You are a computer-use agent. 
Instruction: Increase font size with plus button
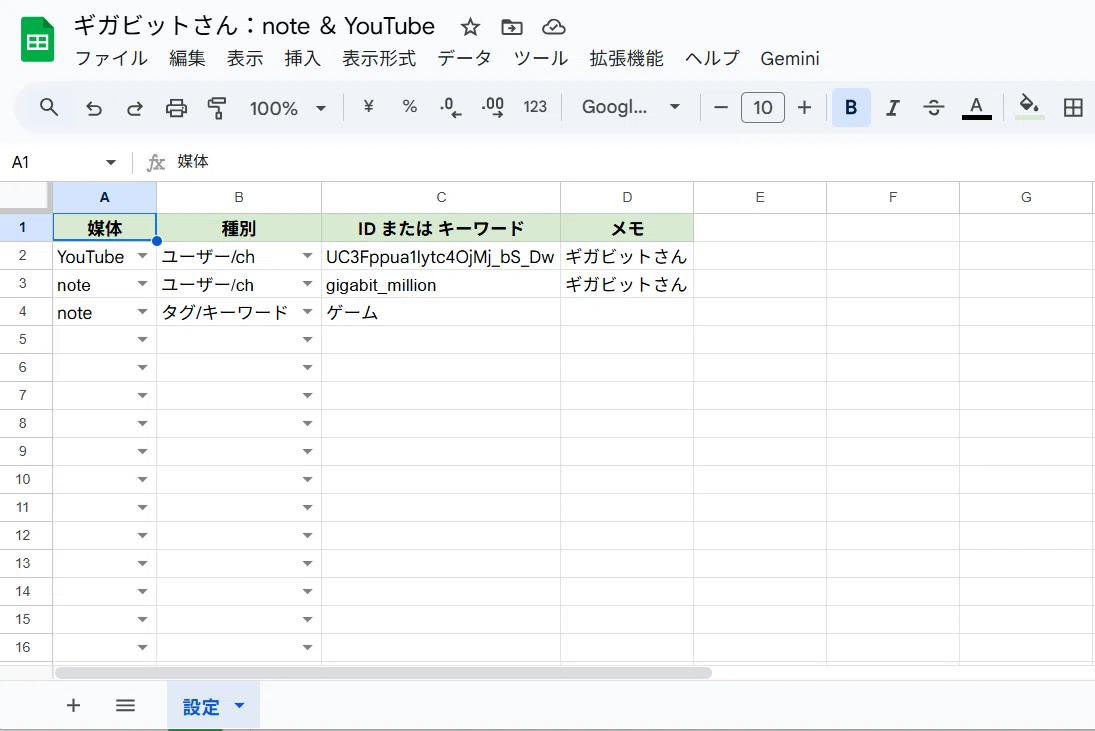point(804,108)
